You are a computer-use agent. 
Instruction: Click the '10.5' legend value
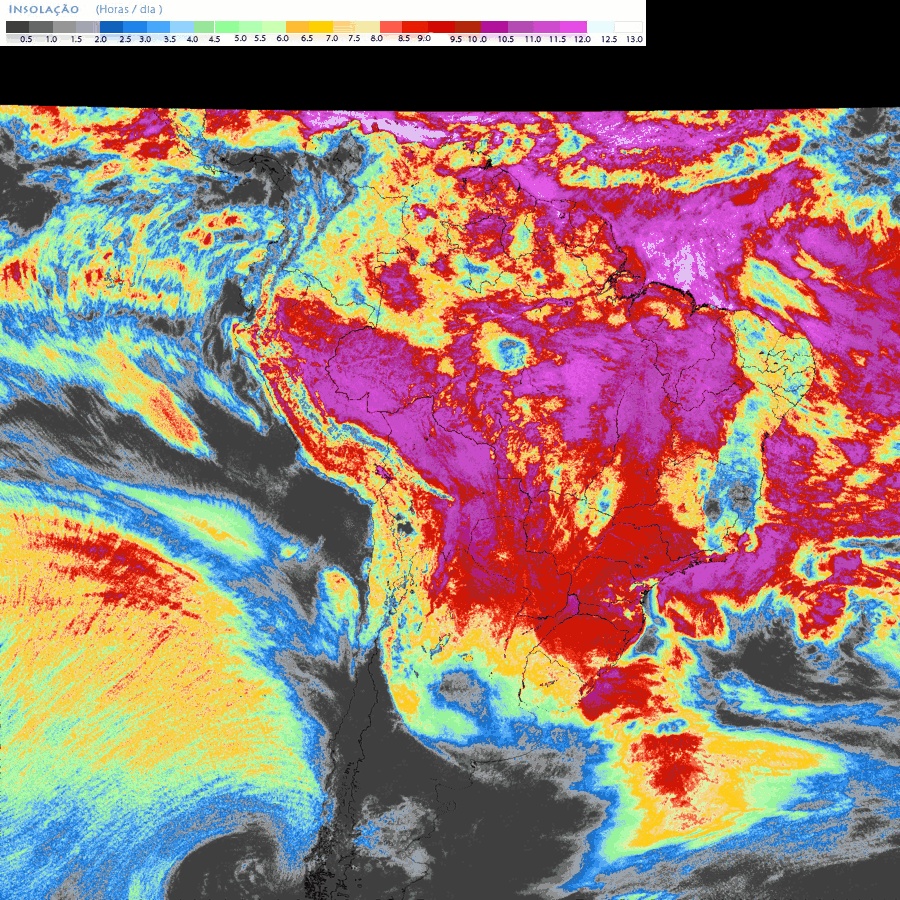click(x=506, y=40)
